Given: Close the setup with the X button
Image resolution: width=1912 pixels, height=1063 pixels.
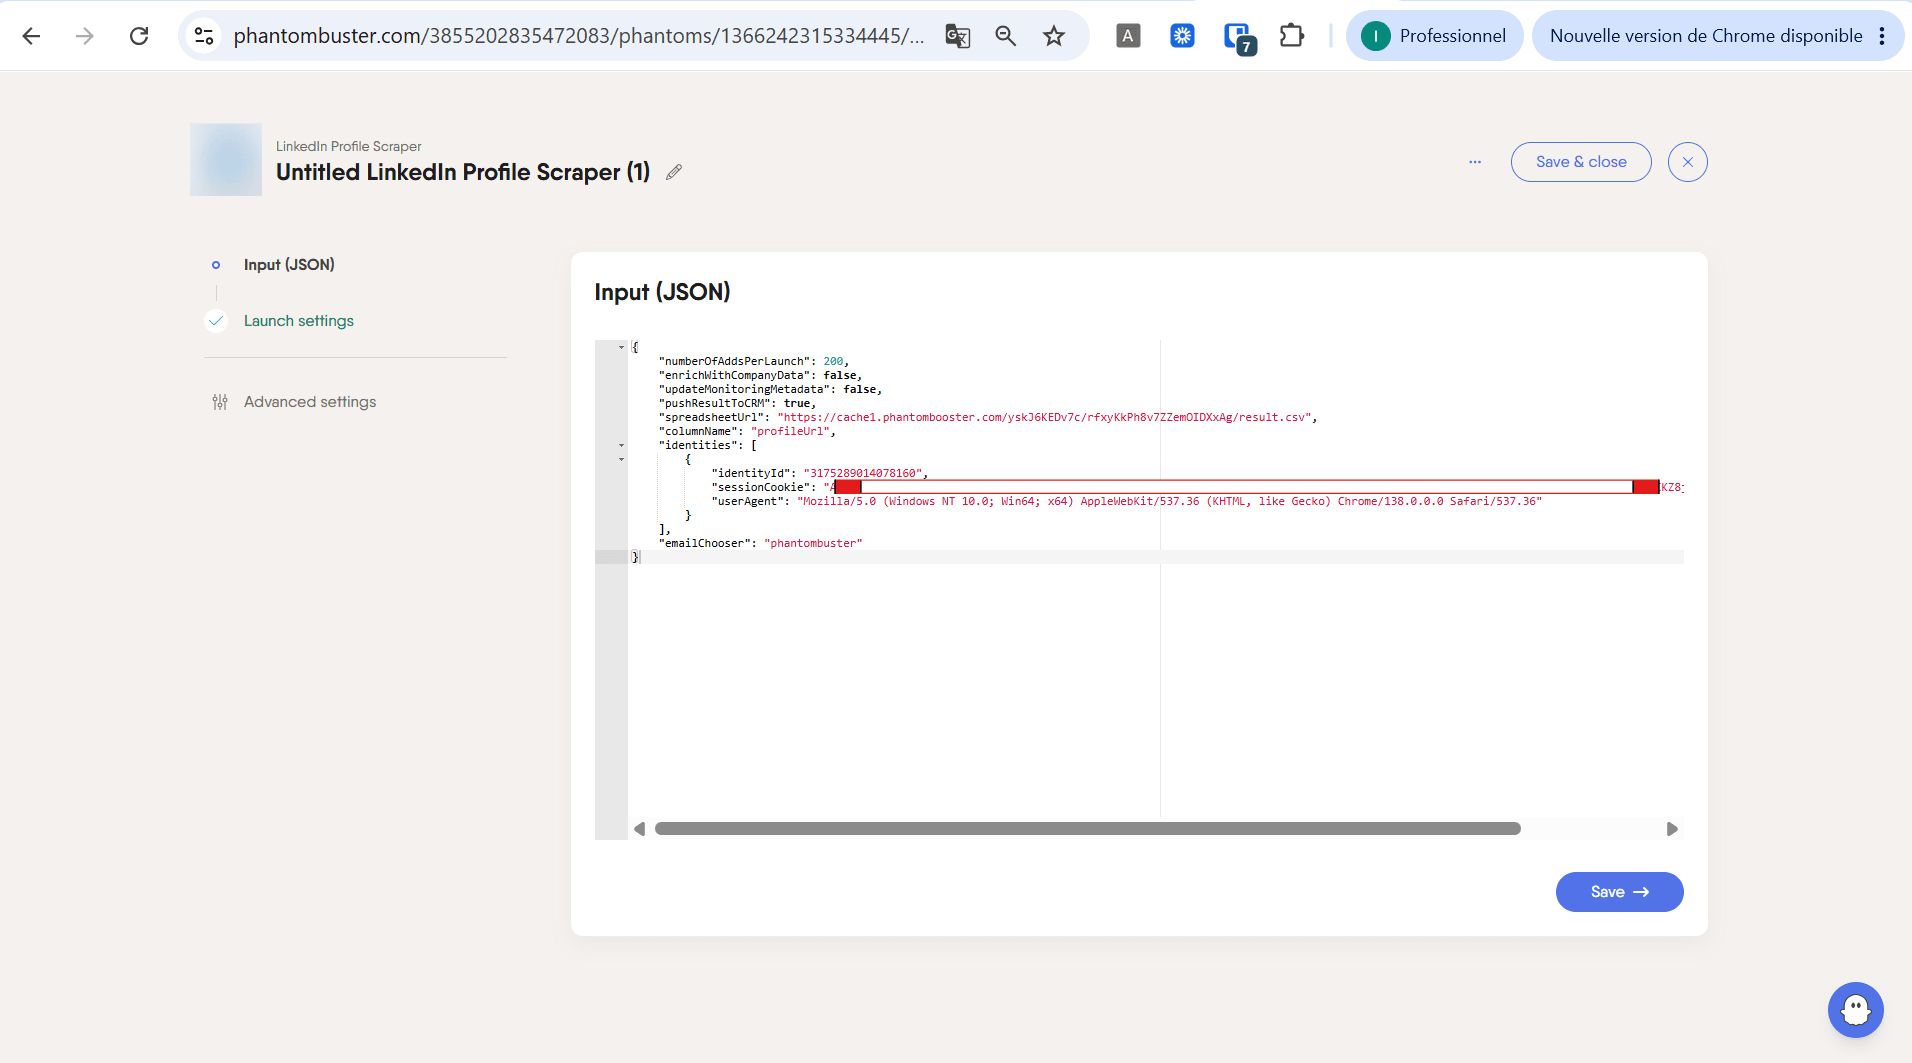Looking at the screenshot, I should pos(1688,162).
